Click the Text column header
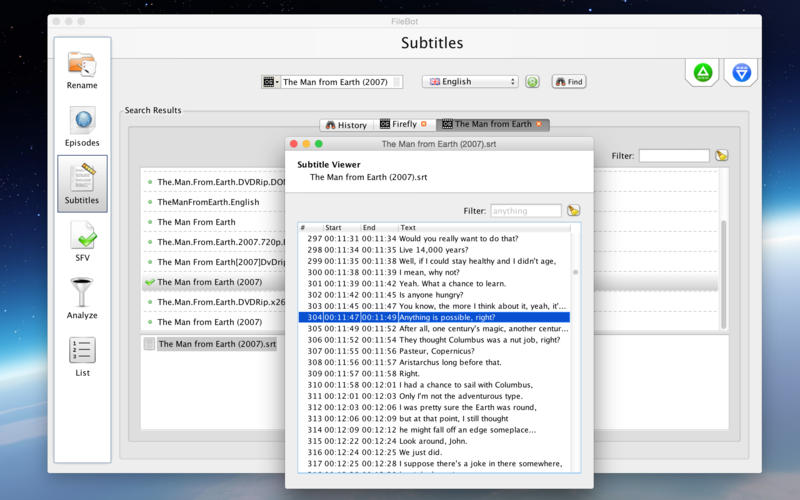Screen dimensions: 800x500 coord(485,228)
